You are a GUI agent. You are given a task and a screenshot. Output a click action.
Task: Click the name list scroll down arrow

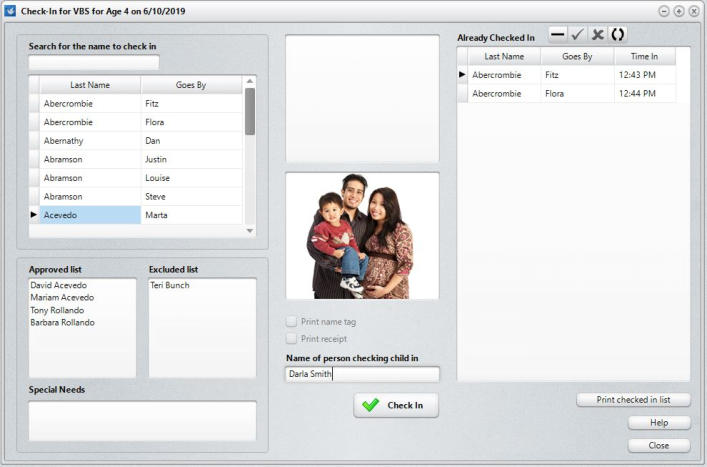pos(250,231)
